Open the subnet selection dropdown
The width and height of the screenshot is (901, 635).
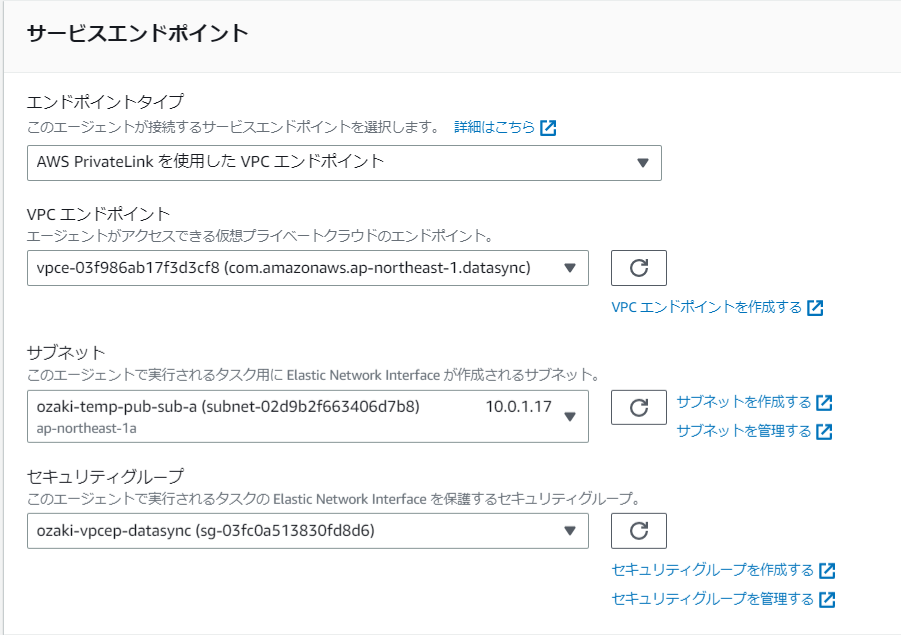click(x=308, y=417)
